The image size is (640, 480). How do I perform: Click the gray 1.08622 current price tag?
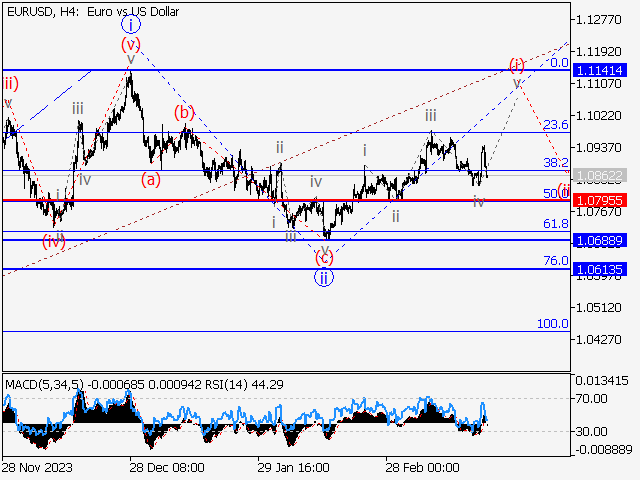tap(600, 176)
